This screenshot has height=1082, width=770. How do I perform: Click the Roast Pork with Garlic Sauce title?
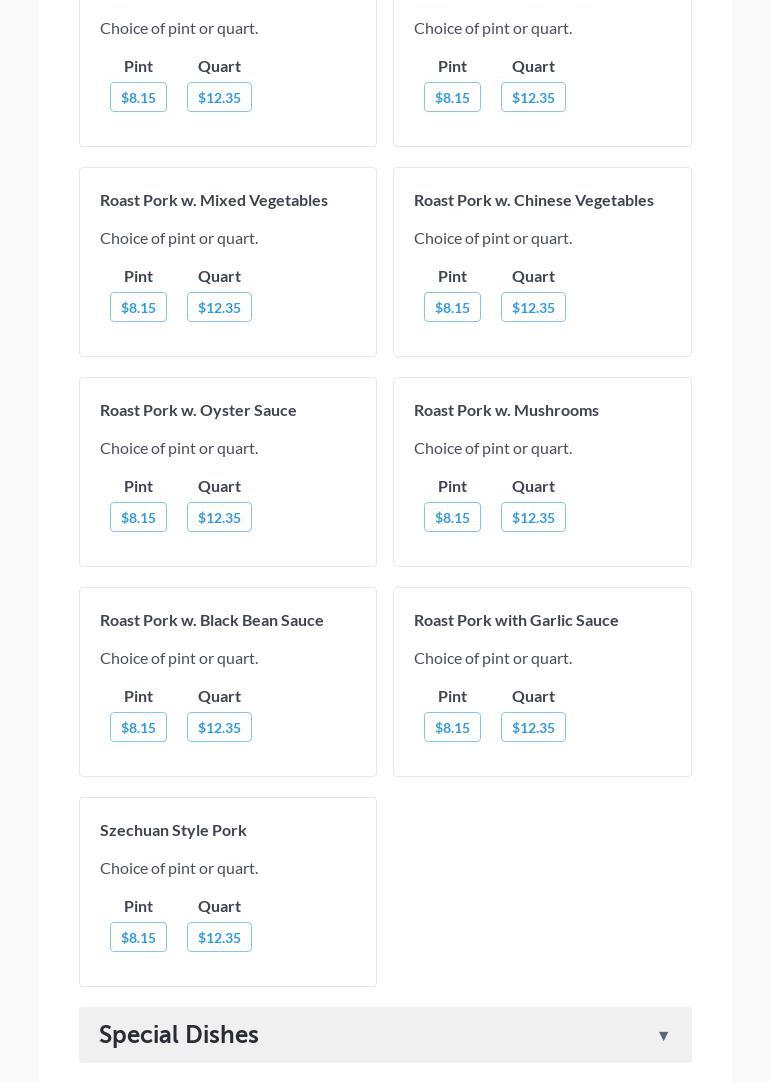pyautogui.click(x=516, y=620)
